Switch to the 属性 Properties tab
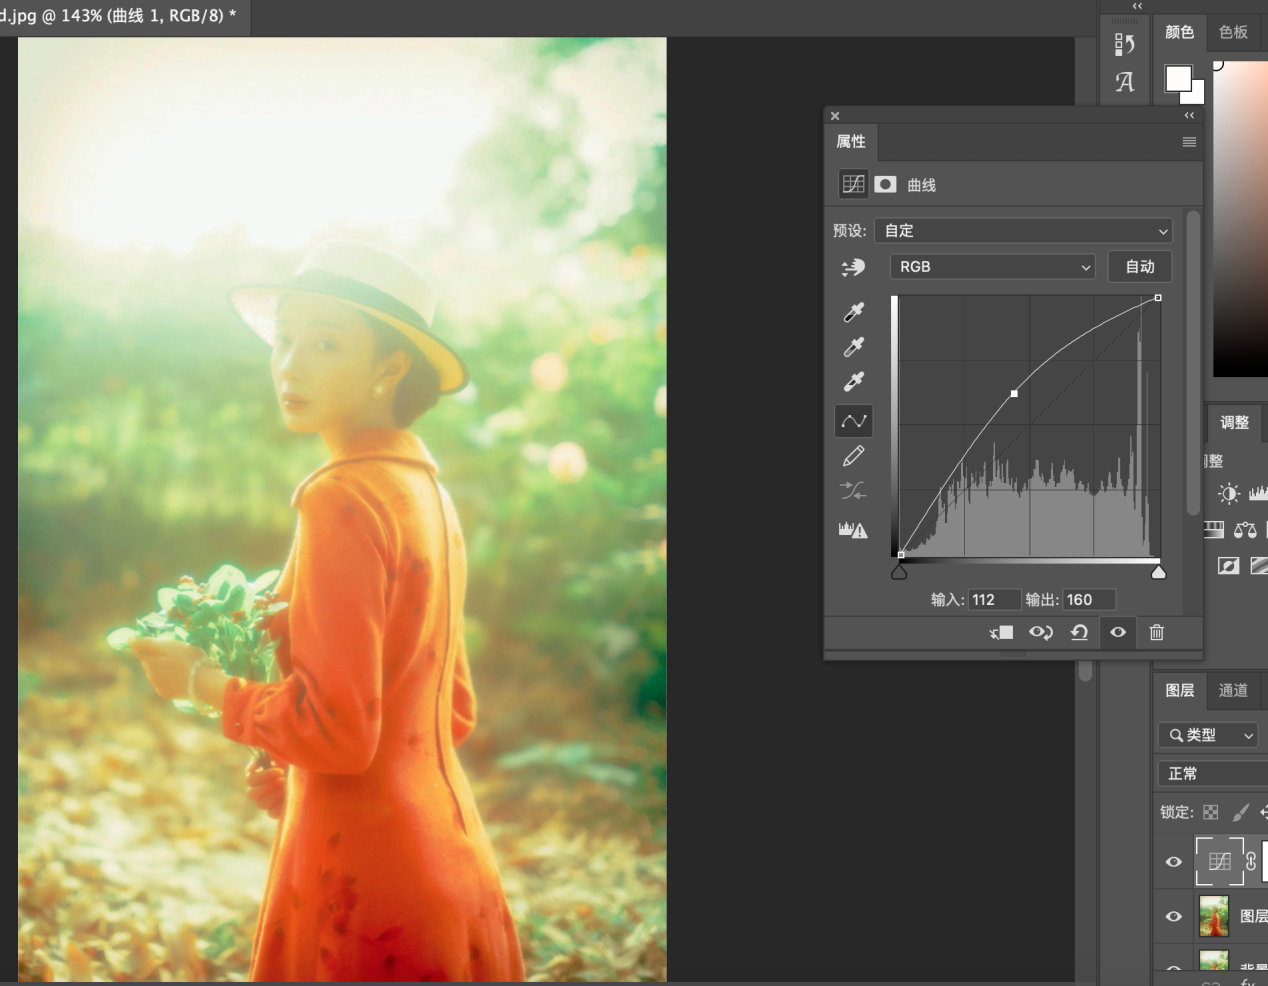This screenshot has width=1268, height=986. [x=851, y=141]
